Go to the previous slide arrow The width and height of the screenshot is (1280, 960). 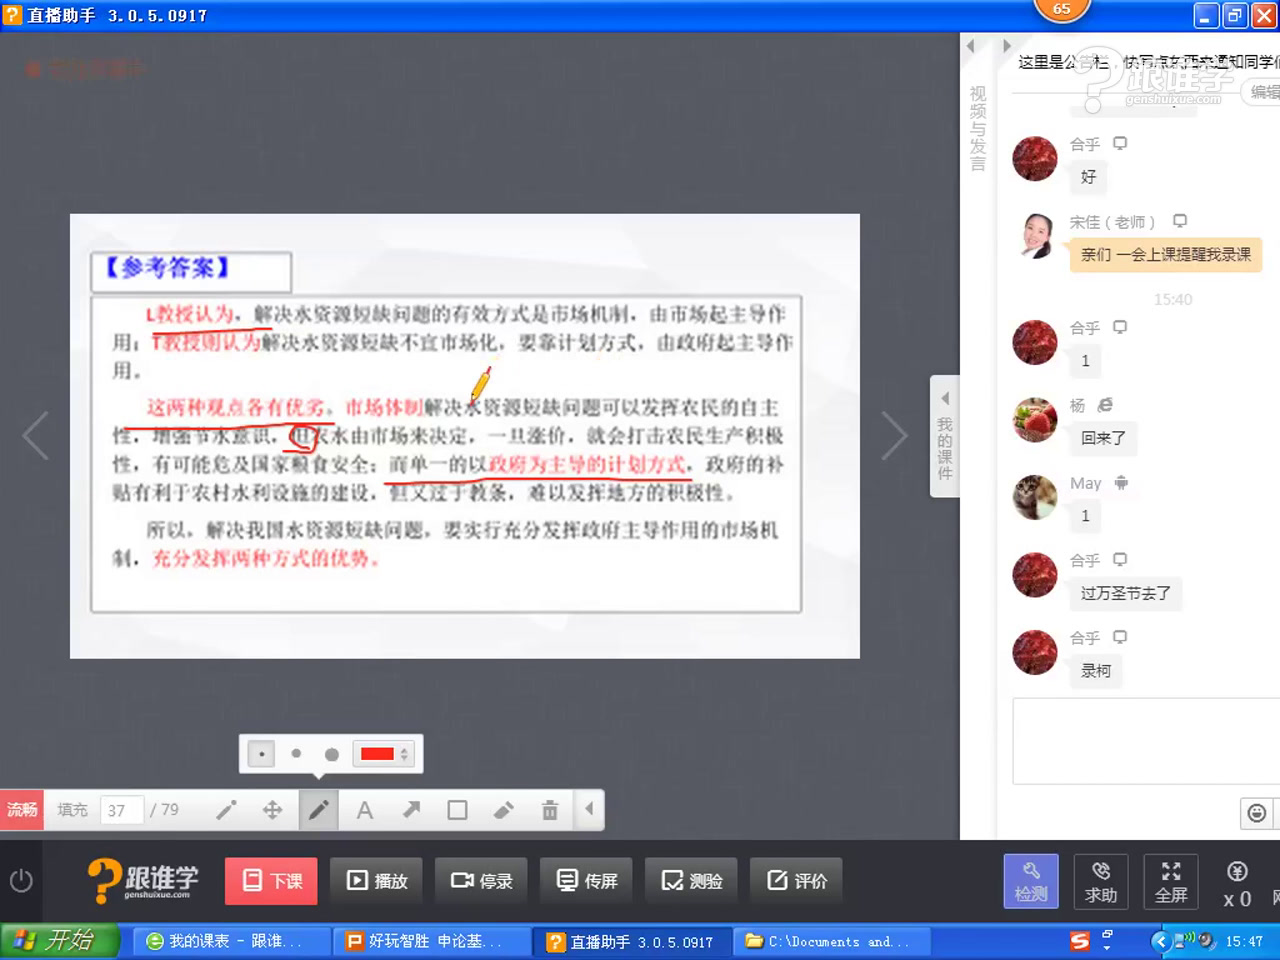point(35,436)
